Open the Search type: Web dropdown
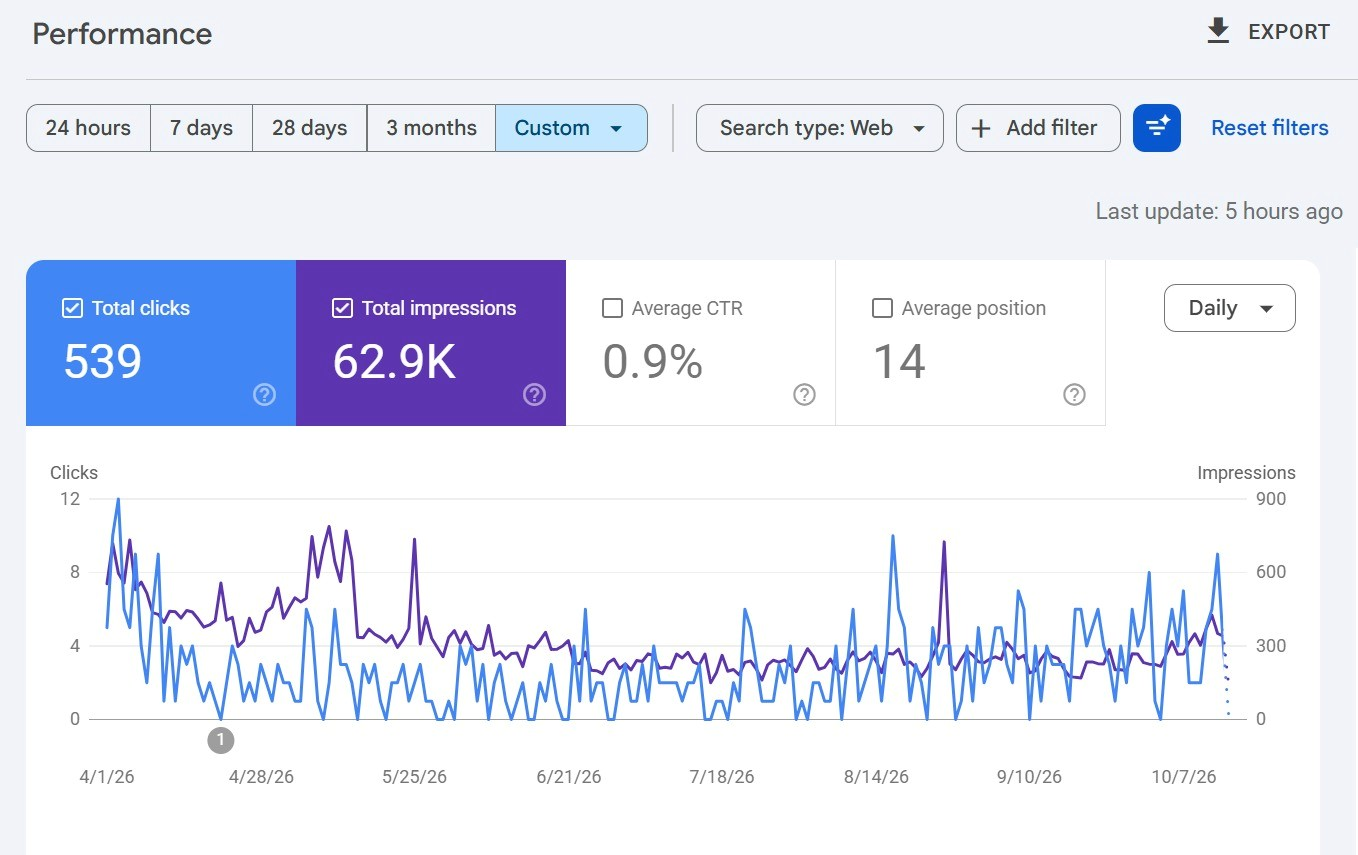The width and height of the screenshot is (1358, 855). tap(819, 128)
